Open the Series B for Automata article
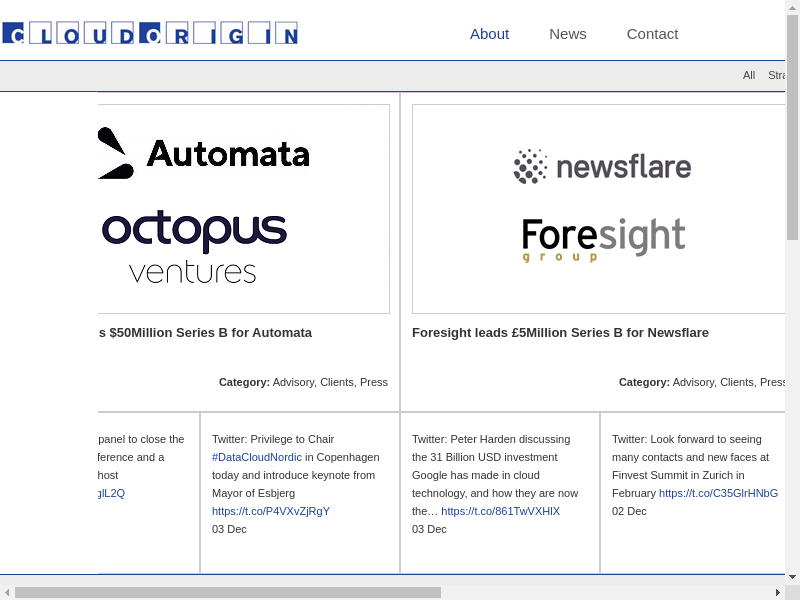 point(205,332)
